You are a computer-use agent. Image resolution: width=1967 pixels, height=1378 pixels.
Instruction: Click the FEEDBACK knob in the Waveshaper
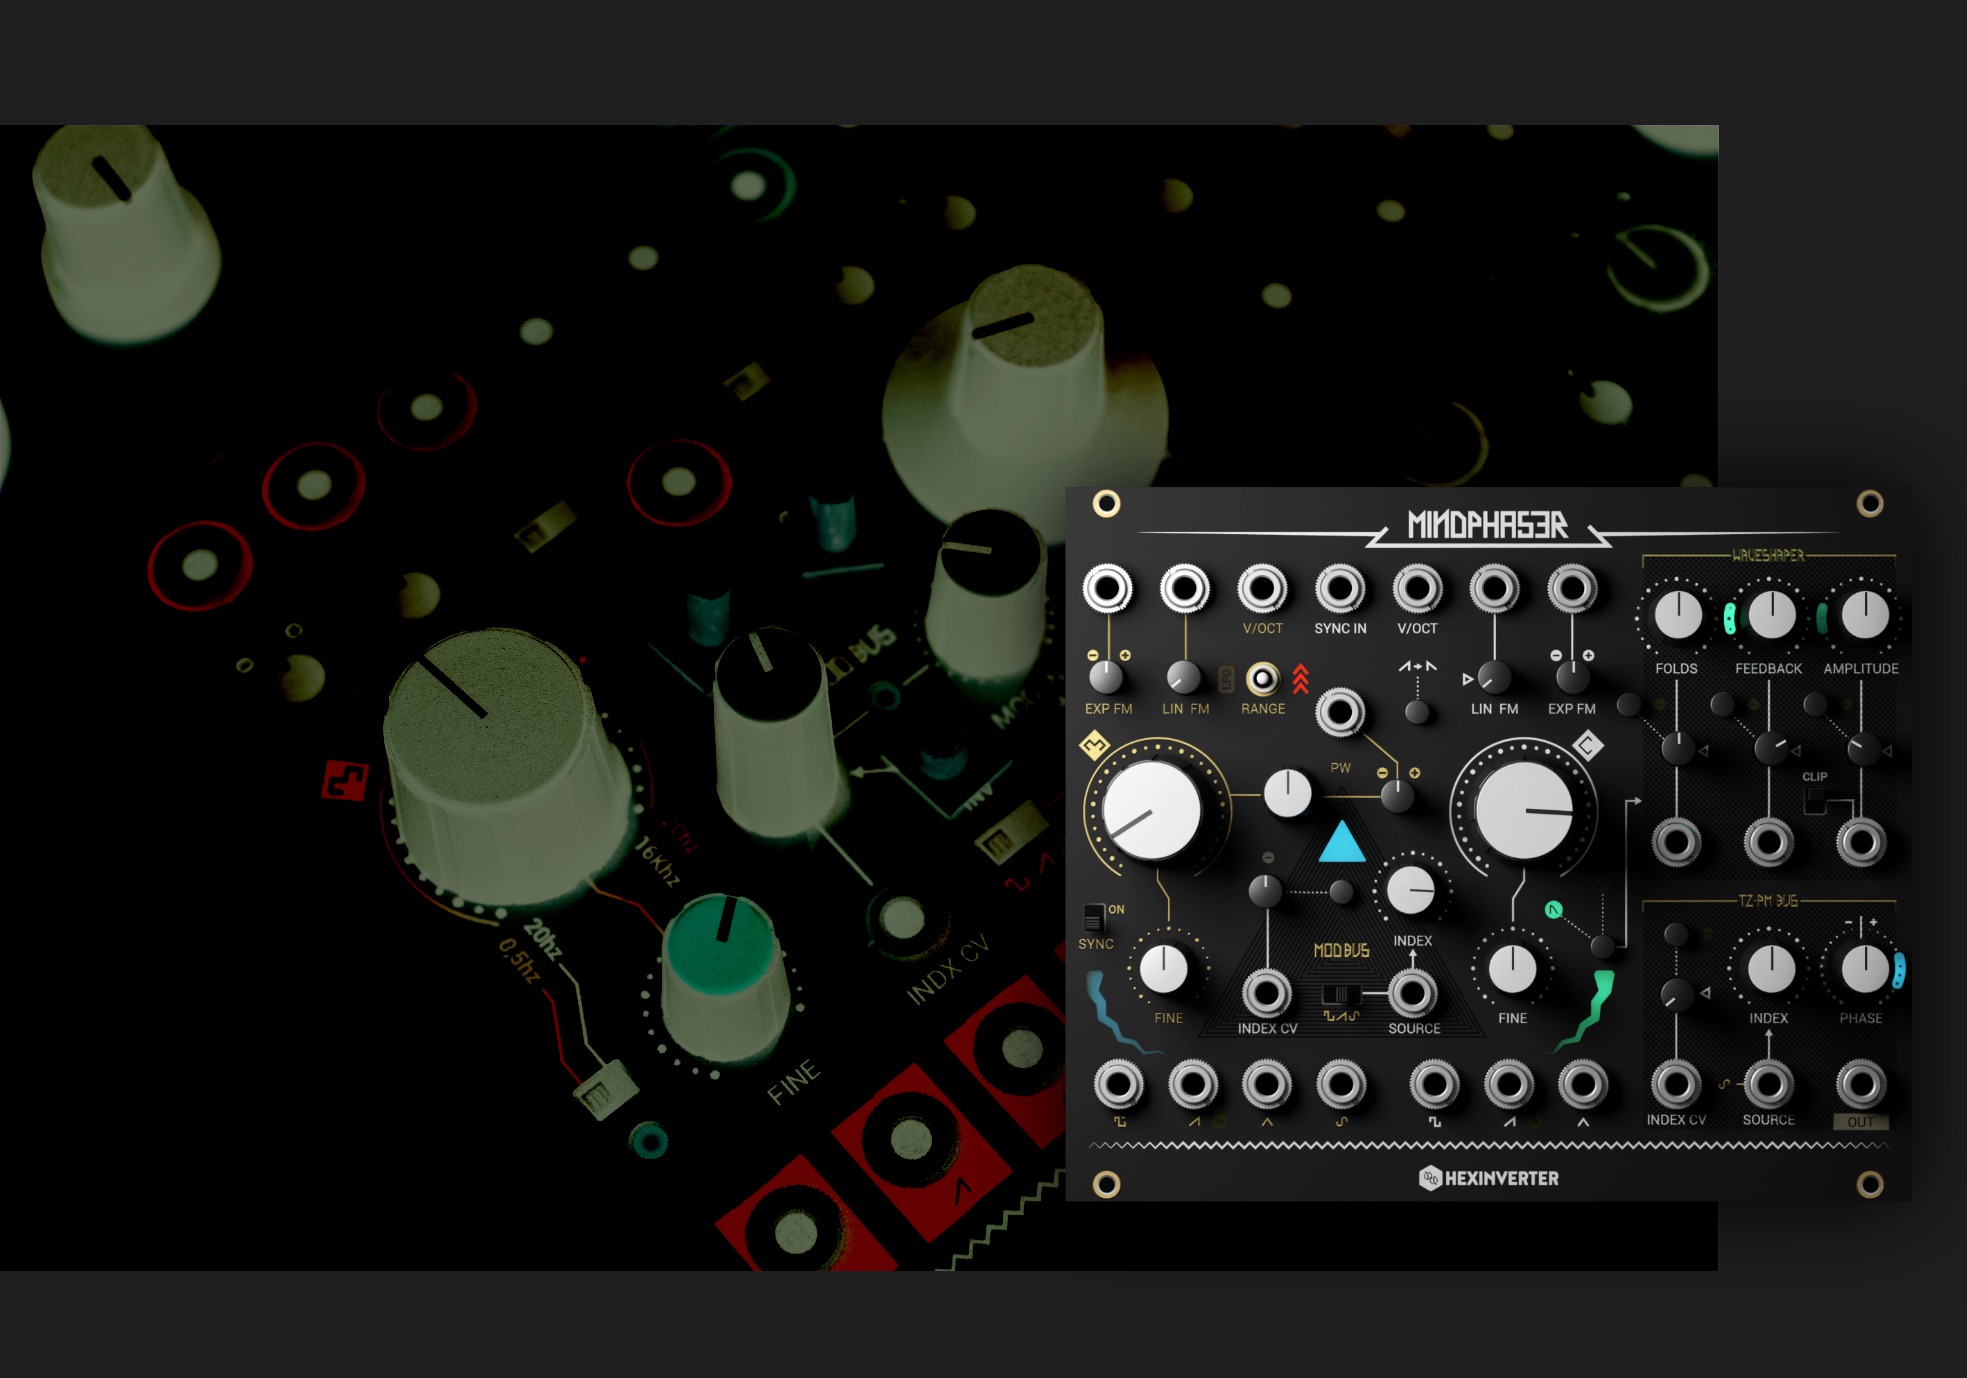click(1770, 614)
